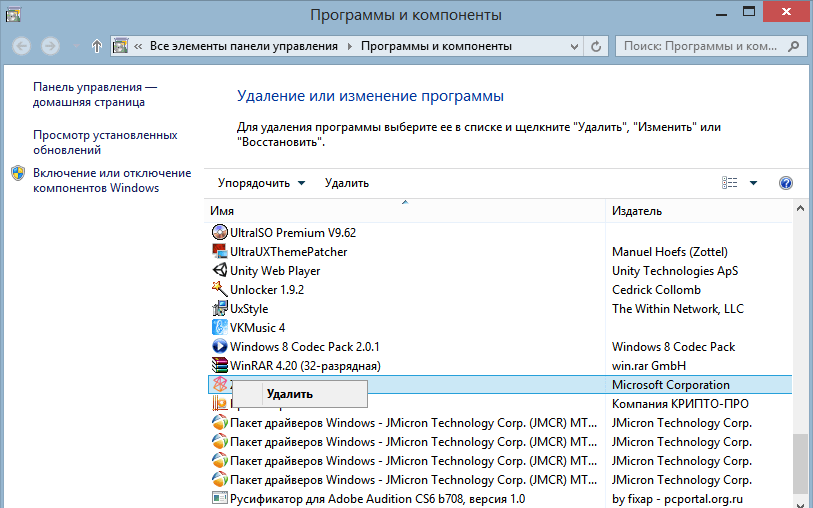Expand the view options dropdown arrow
Viewport: 813px width, 508px height.
(753, 183)
